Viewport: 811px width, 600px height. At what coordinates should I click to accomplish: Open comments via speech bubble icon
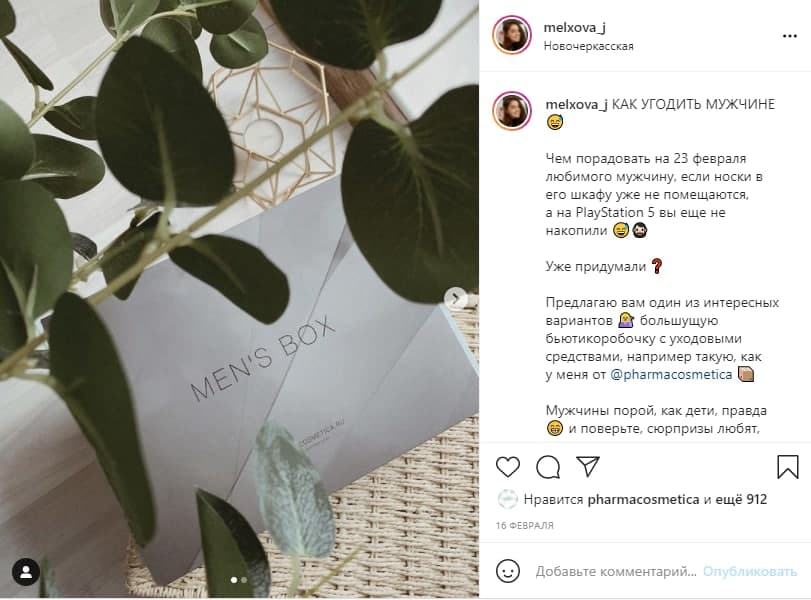(x=548, y=467)
